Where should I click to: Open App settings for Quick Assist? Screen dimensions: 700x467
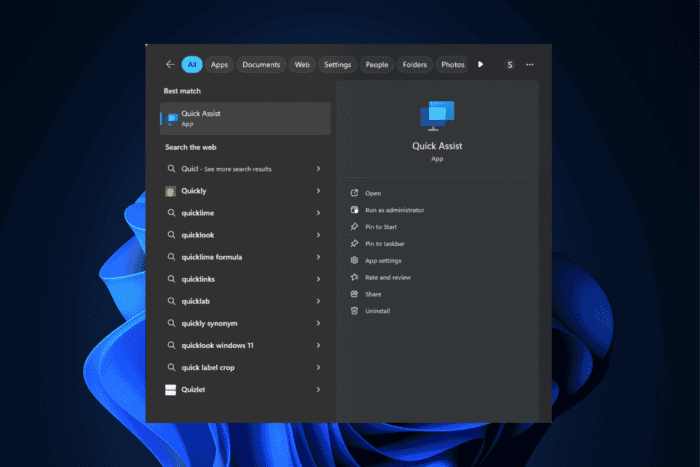click(383, 261)
